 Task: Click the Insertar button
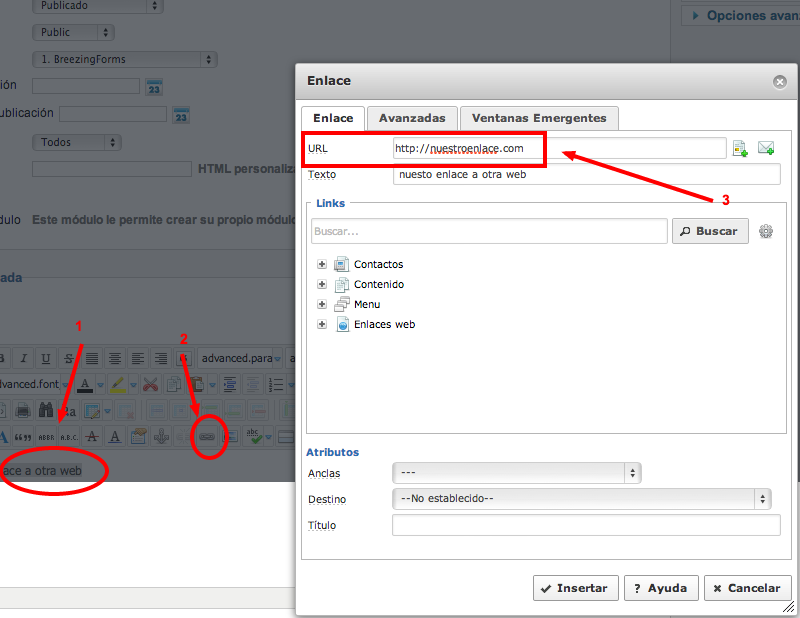coord(576,588)
